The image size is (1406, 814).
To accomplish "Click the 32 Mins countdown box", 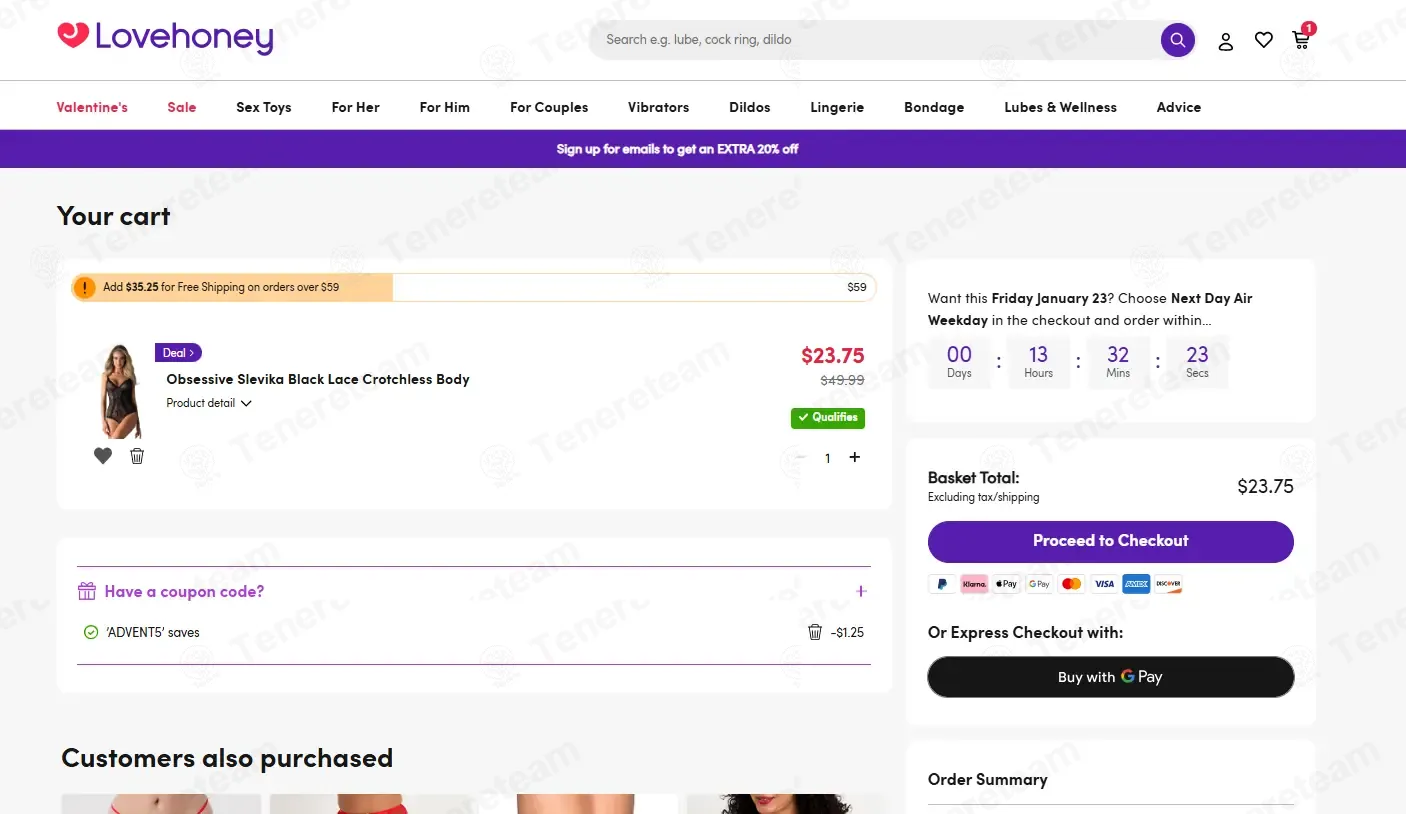I will coord(1118,361).
